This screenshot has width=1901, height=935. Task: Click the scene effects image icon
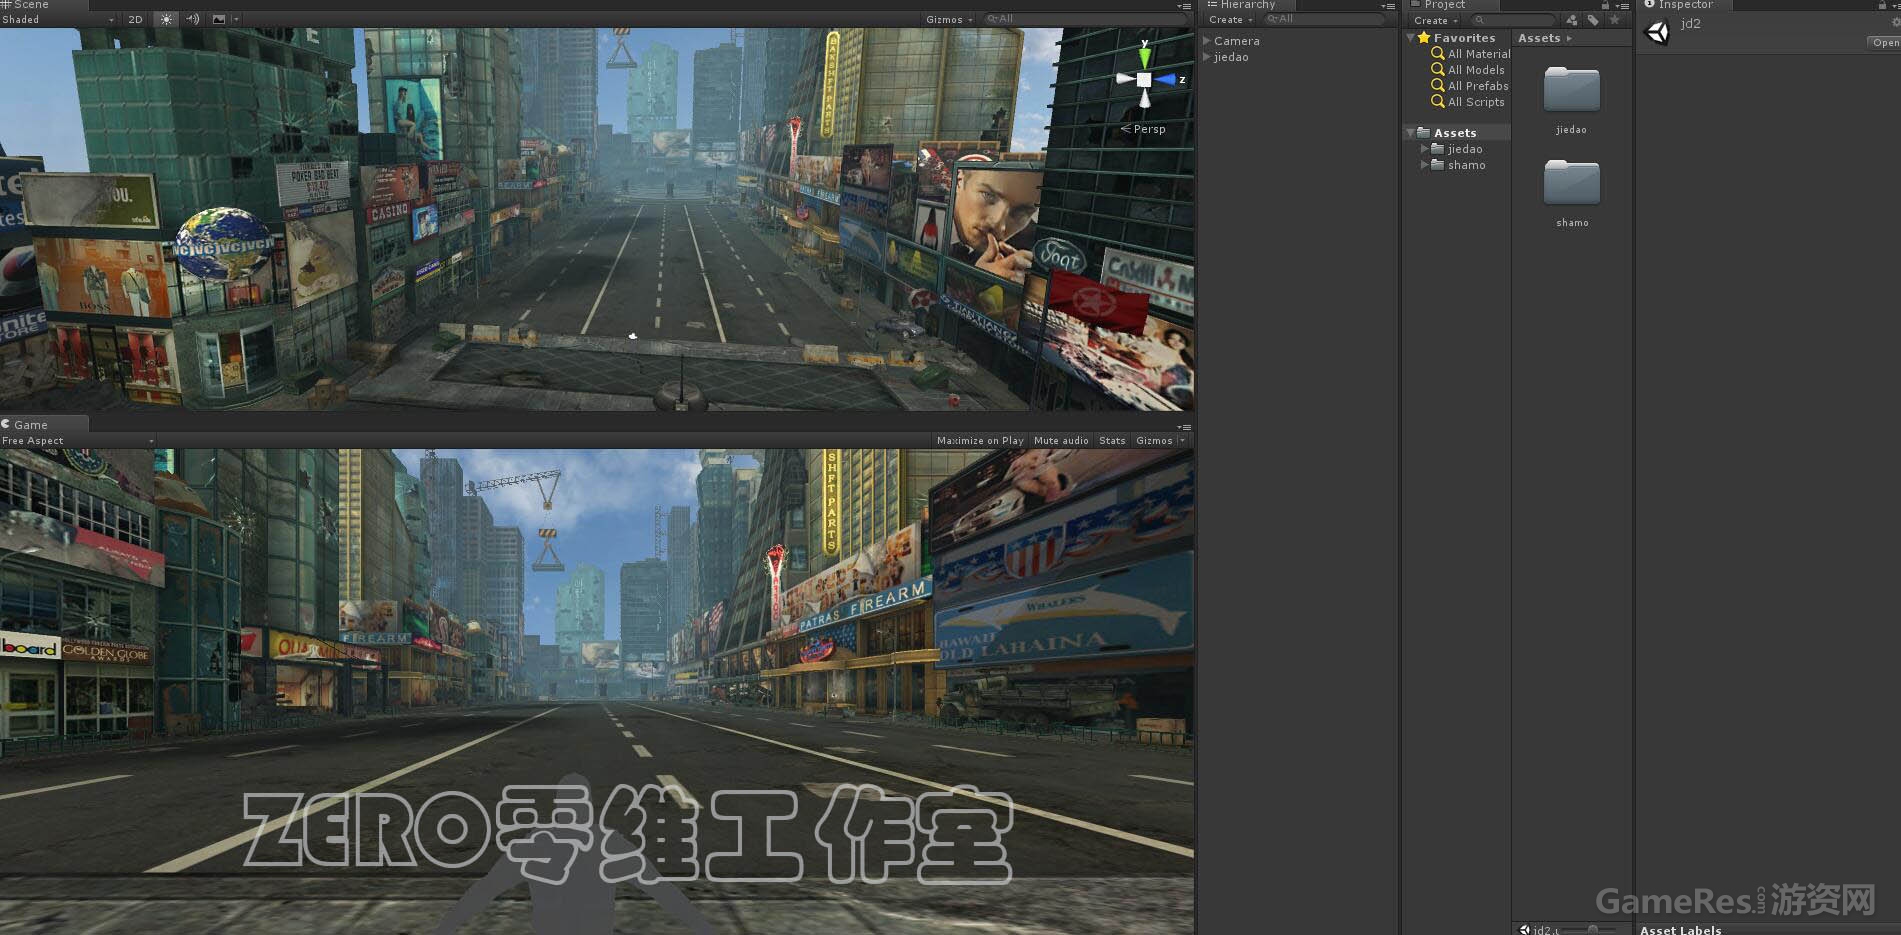point(219,19)
